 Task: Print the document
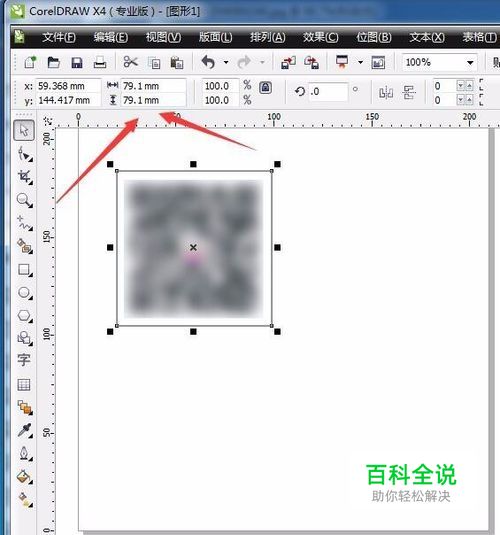click(100, 63)
